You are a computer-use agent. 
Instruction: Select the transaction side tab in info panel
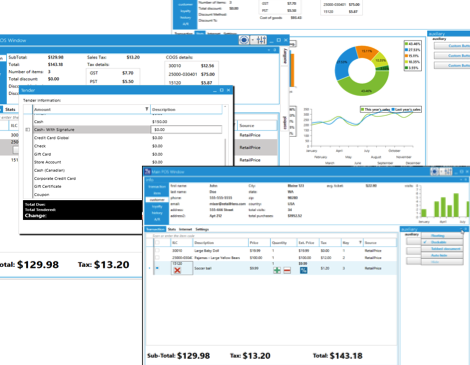point(157,187)
